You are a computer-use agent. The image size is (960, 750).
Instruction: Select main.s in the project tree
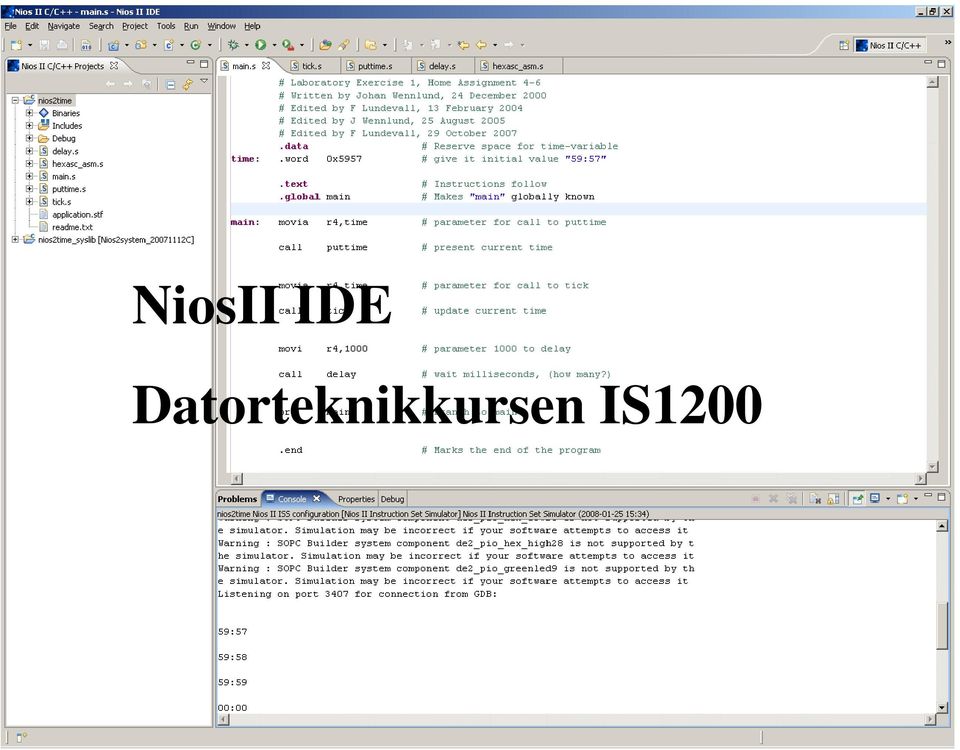tap(64, 177)
